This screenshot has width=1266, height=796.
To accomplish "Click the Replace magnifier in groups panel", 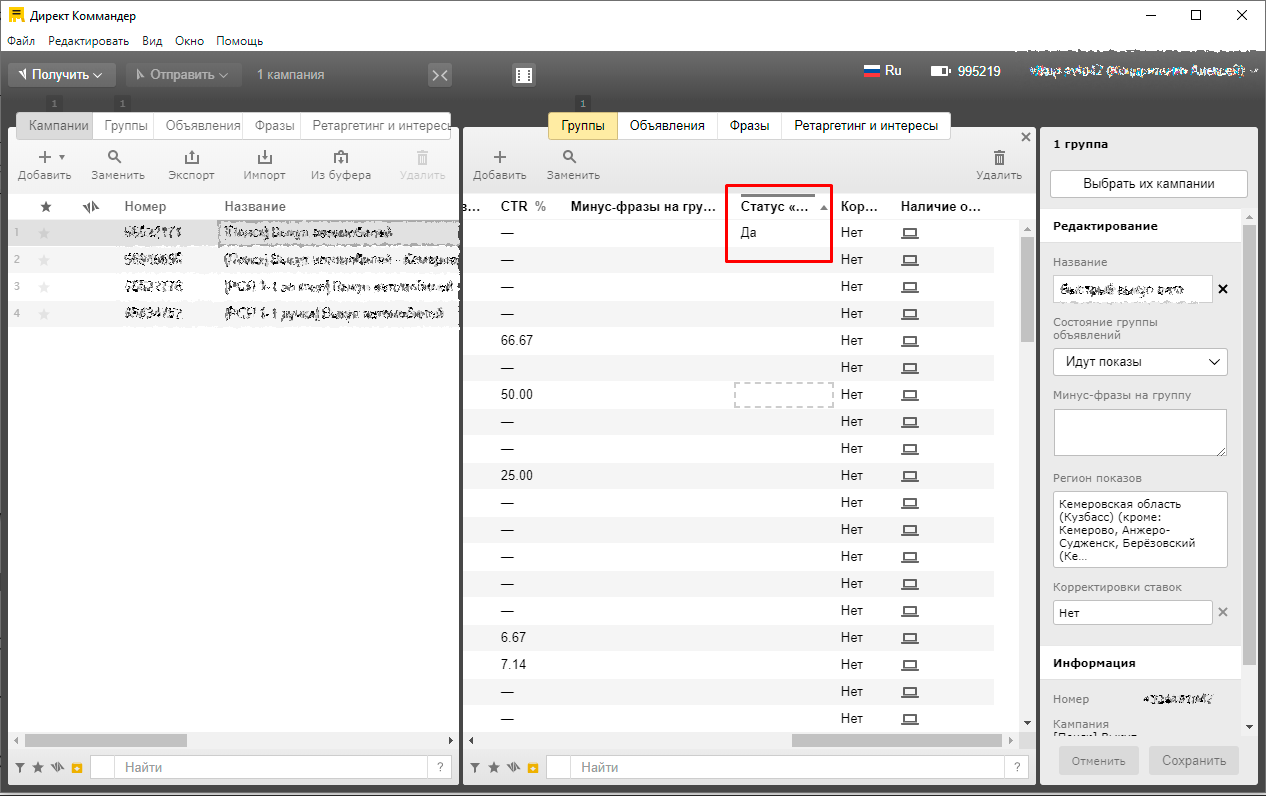I will (x=569, y=158).
